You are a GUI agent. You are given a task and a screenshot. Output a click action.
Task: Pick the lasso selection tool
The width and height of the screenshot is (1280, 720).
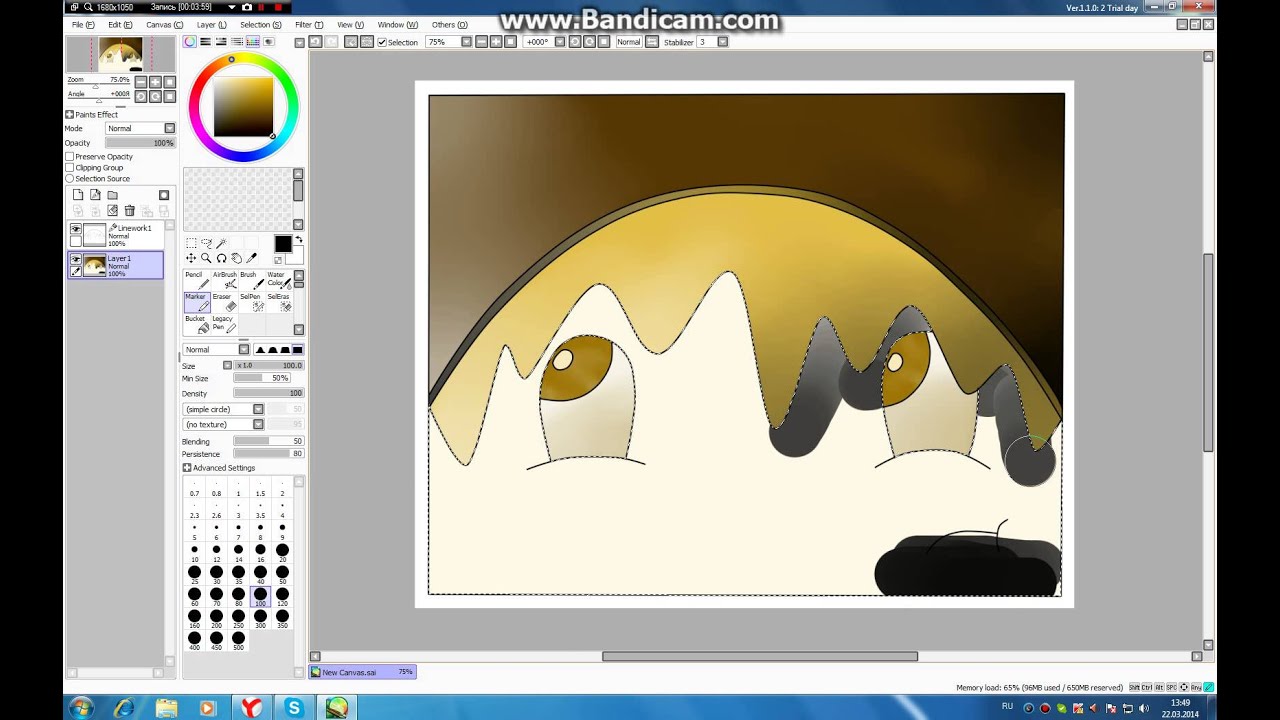pyautogui.click(x=206, y=243)
